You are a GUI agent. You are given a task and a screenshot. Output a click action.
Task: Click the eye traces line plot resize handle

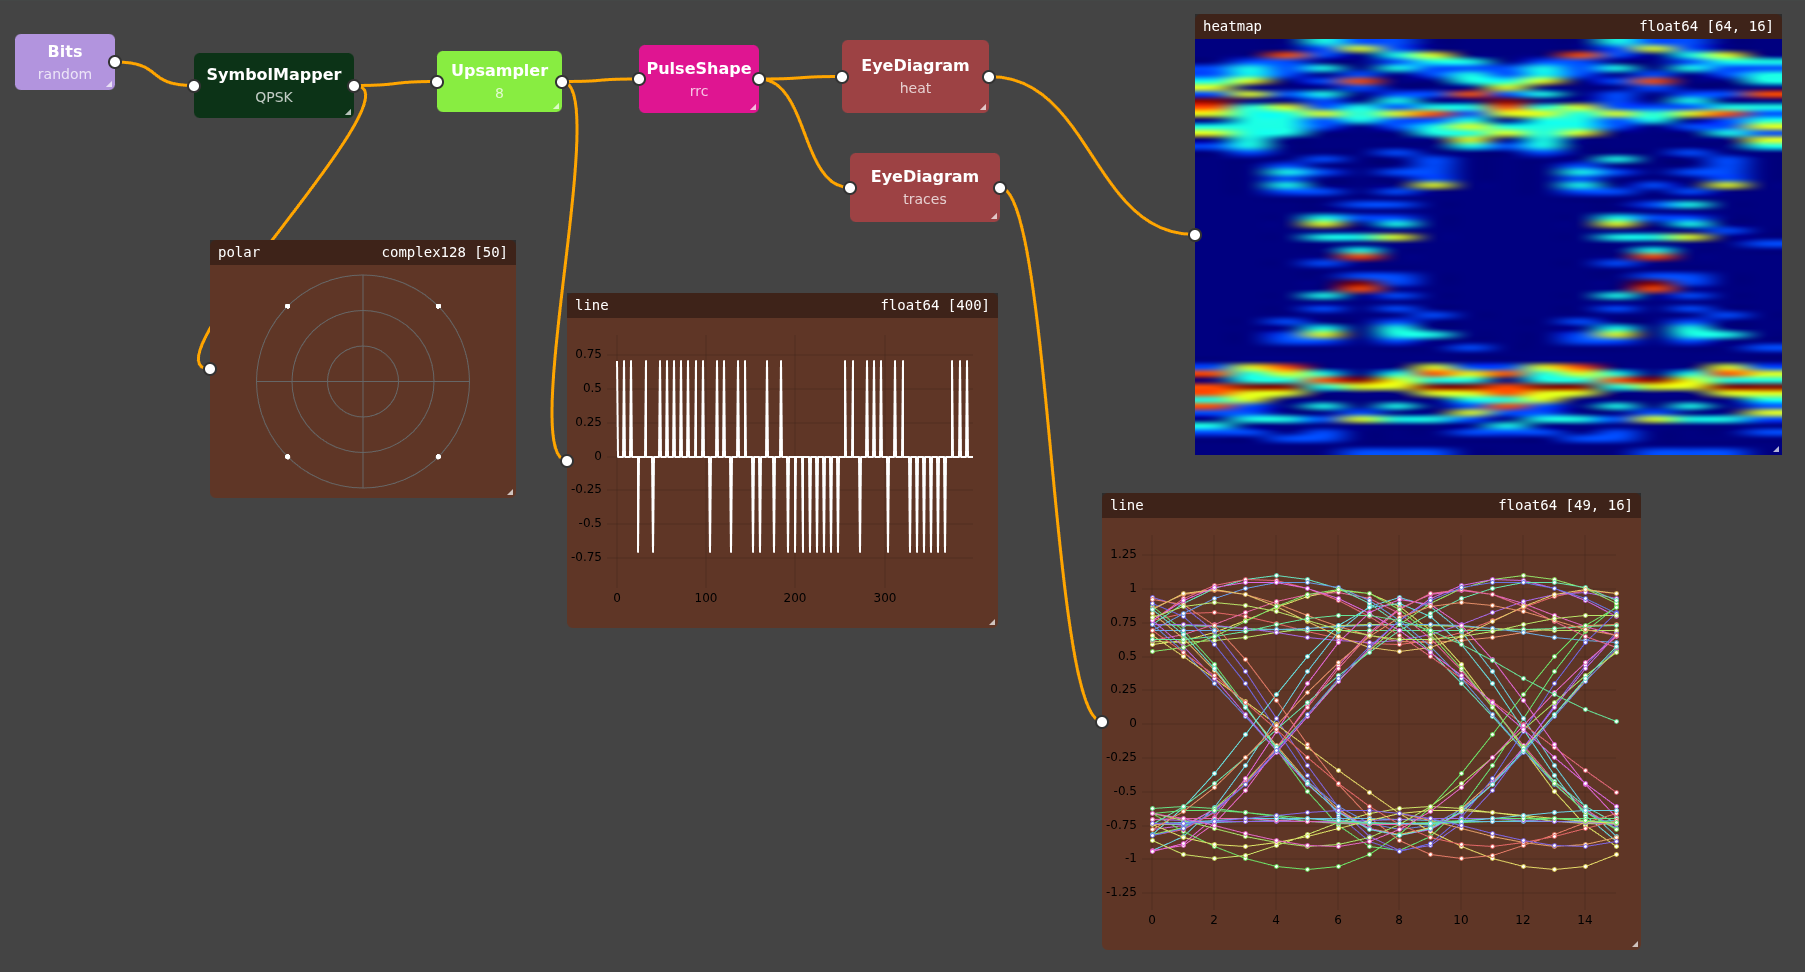point(1635,943)
